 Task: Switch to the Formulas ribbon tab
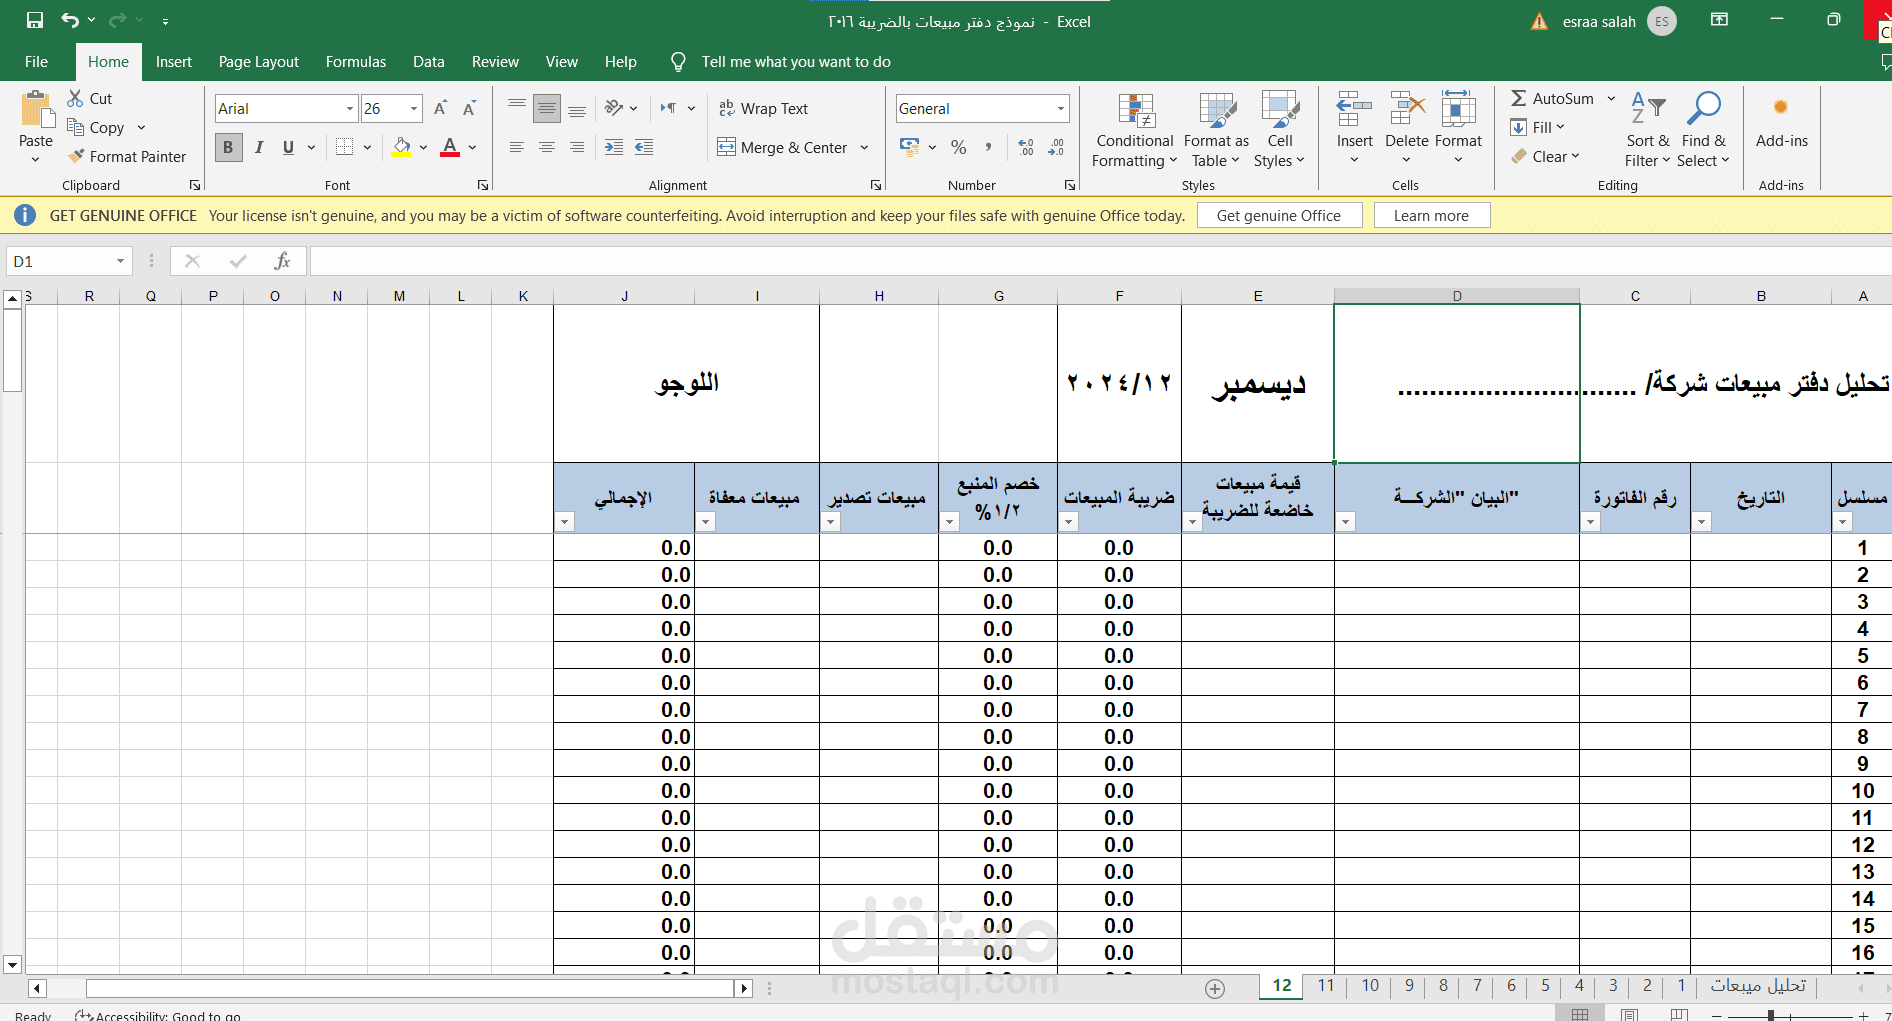click(x=355, y=61)
